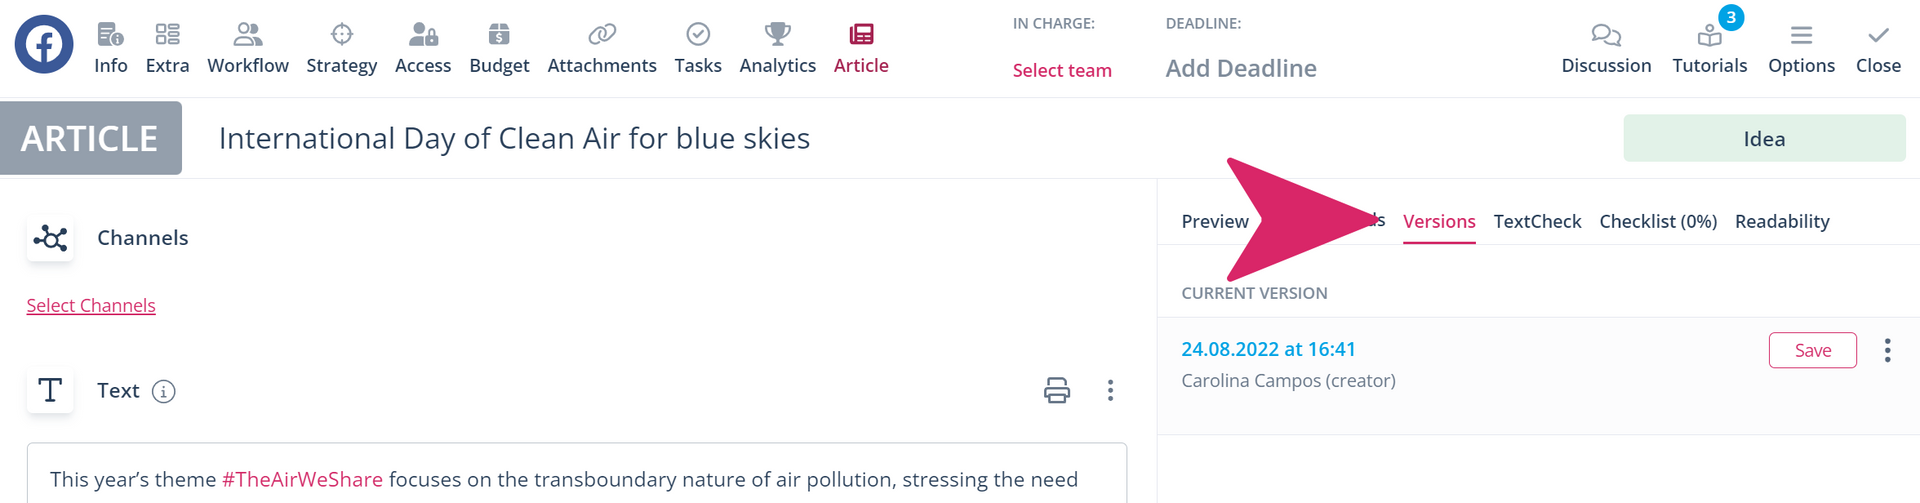Screen dimensions: 1920x503
Task: Click Add Deadline field
Action: pyautogui.click(x=1241, y=68)
